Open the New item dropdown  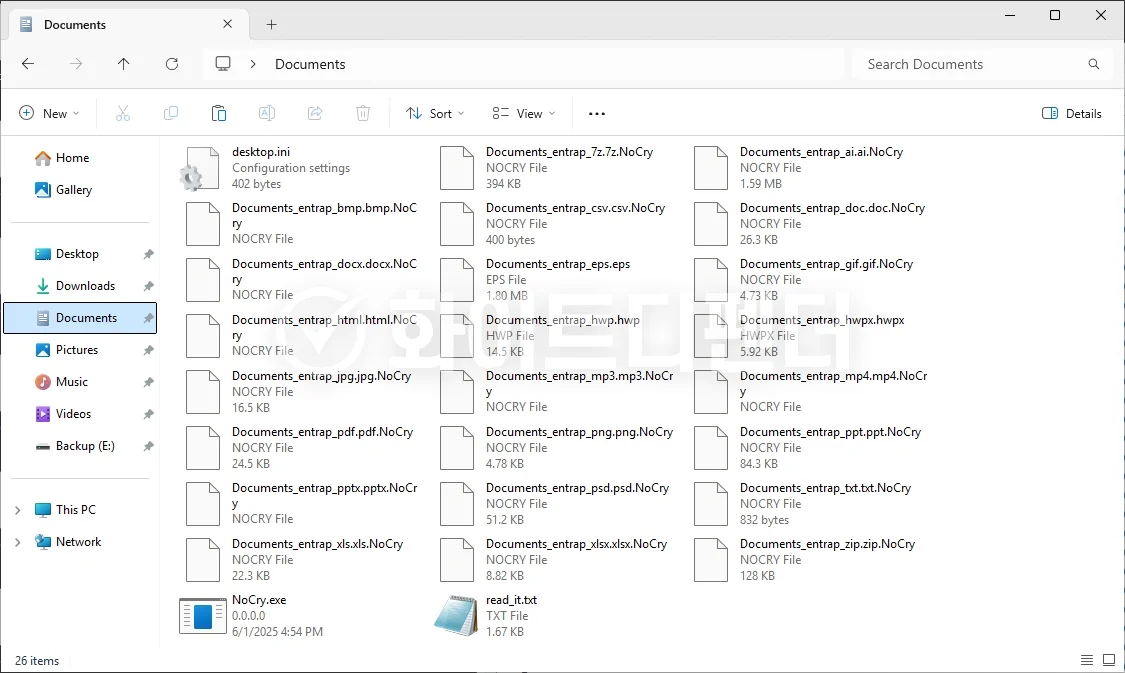click(49, 114)
